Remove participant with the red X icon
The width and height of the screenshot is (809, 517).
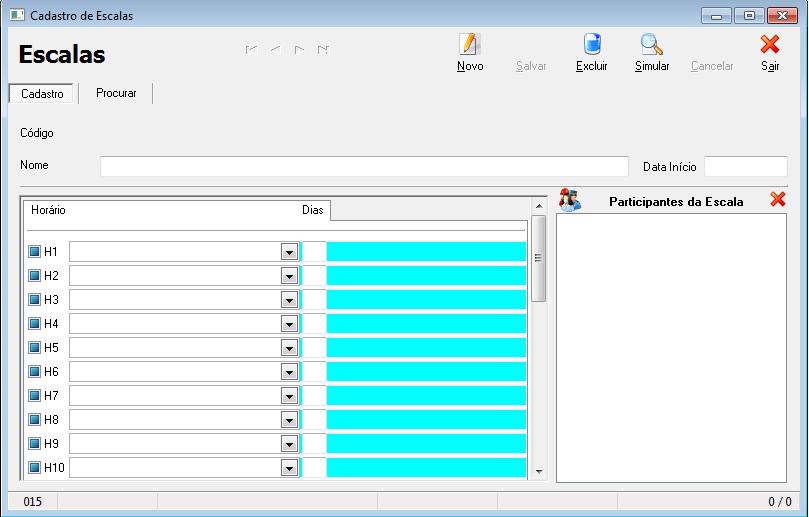777,200
